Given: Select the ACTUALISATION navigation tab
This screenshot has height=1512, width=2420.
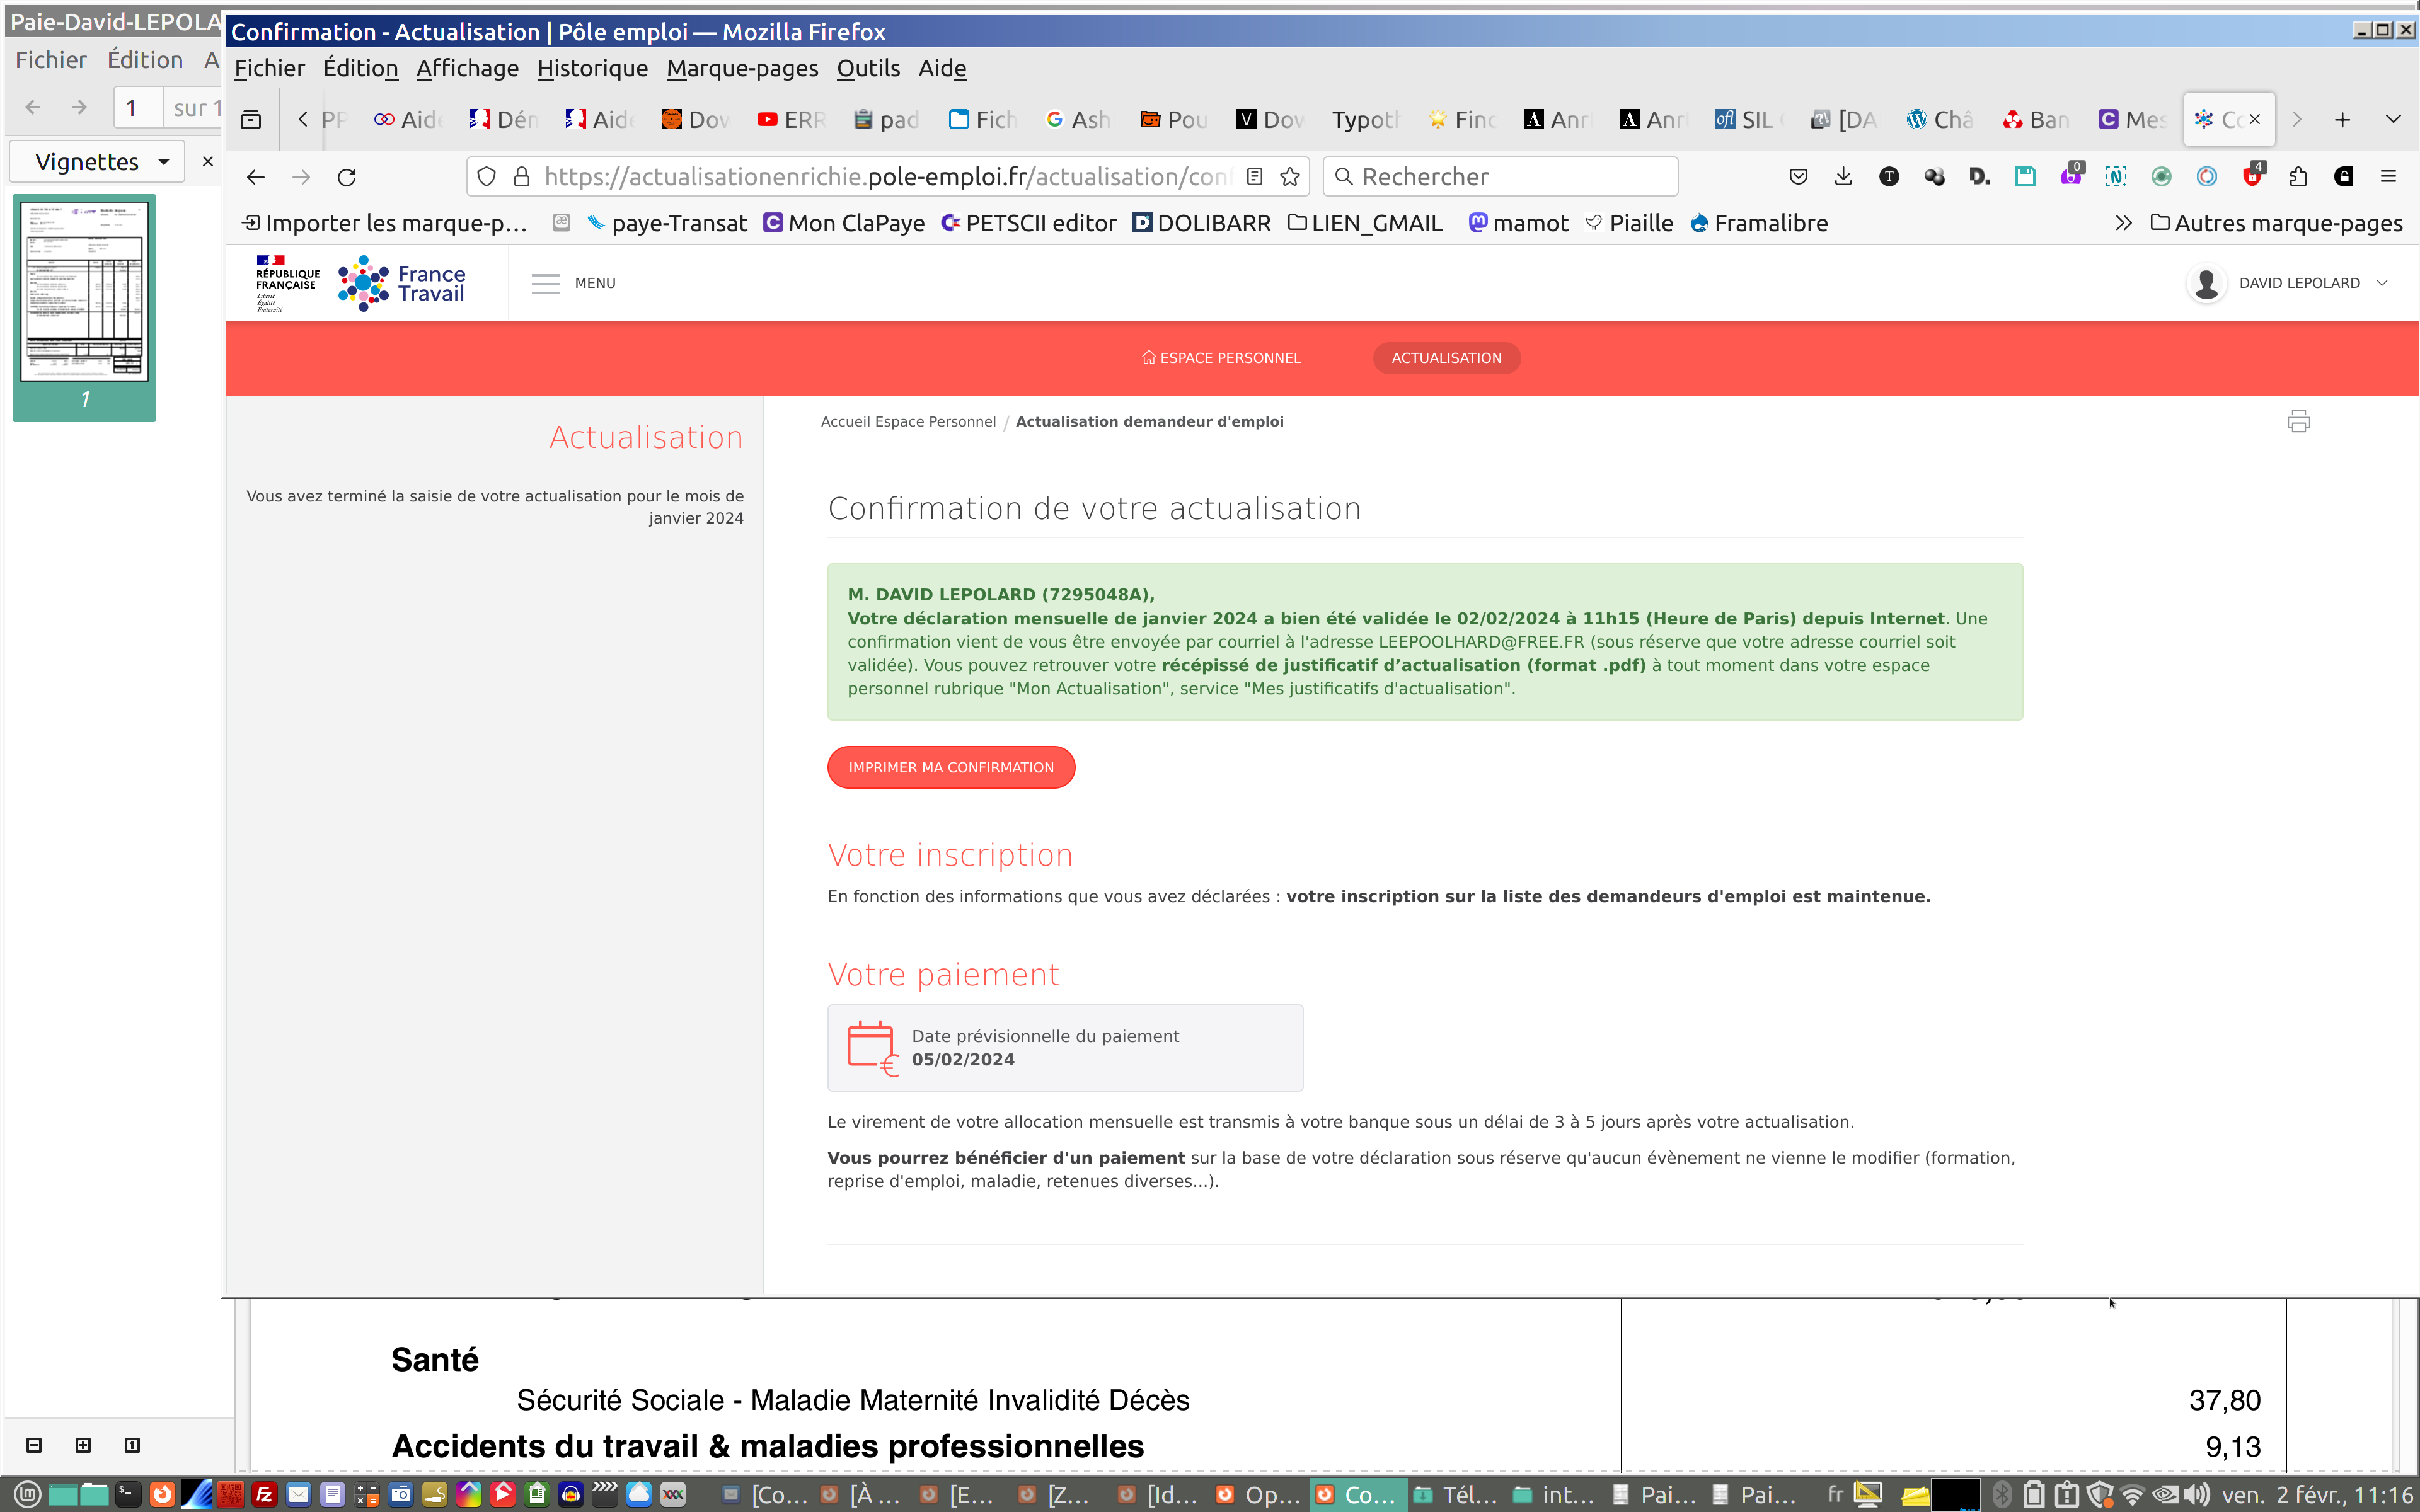Looking at the screenshot, I should [1446, 358].
